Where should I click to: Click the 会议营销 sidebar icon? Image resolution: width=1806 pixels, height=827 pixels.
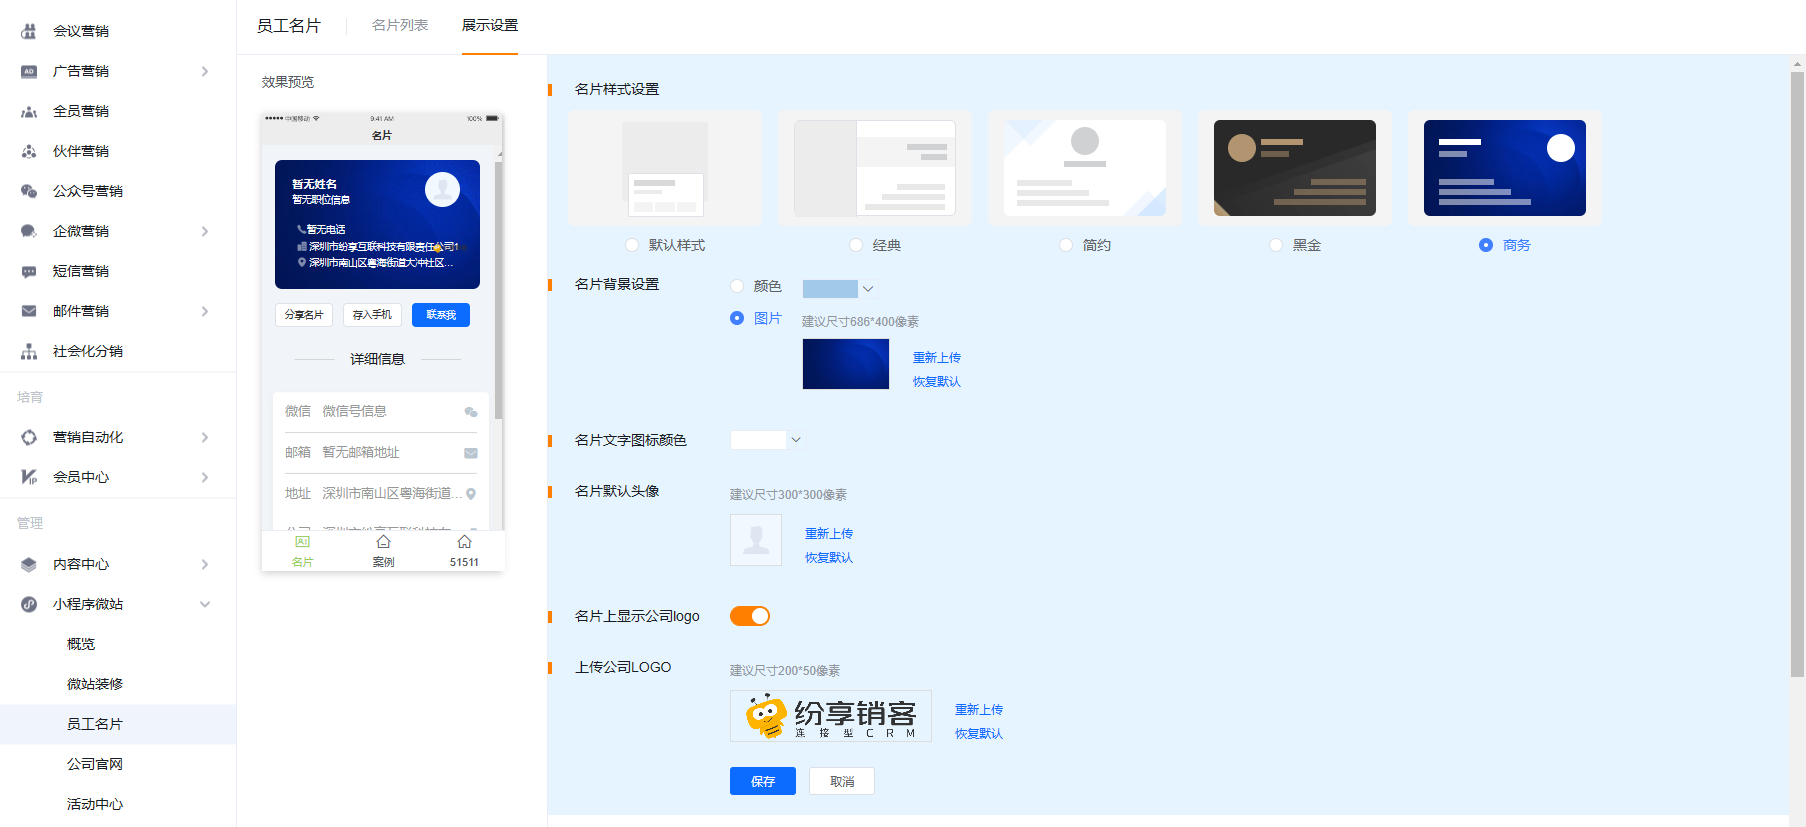point(29,31)
